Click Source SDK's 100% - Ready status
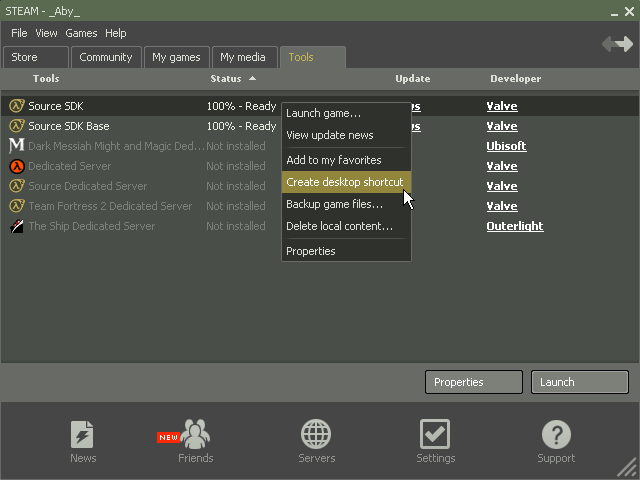The image size is (640, 480). (x=241, y=106)
